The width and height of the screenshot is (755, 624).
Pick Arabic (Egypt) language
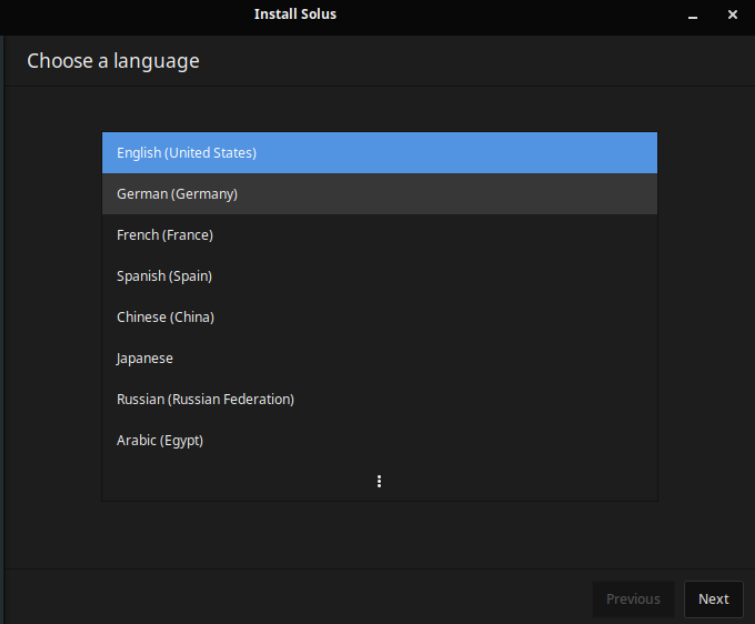click(379, 440)
